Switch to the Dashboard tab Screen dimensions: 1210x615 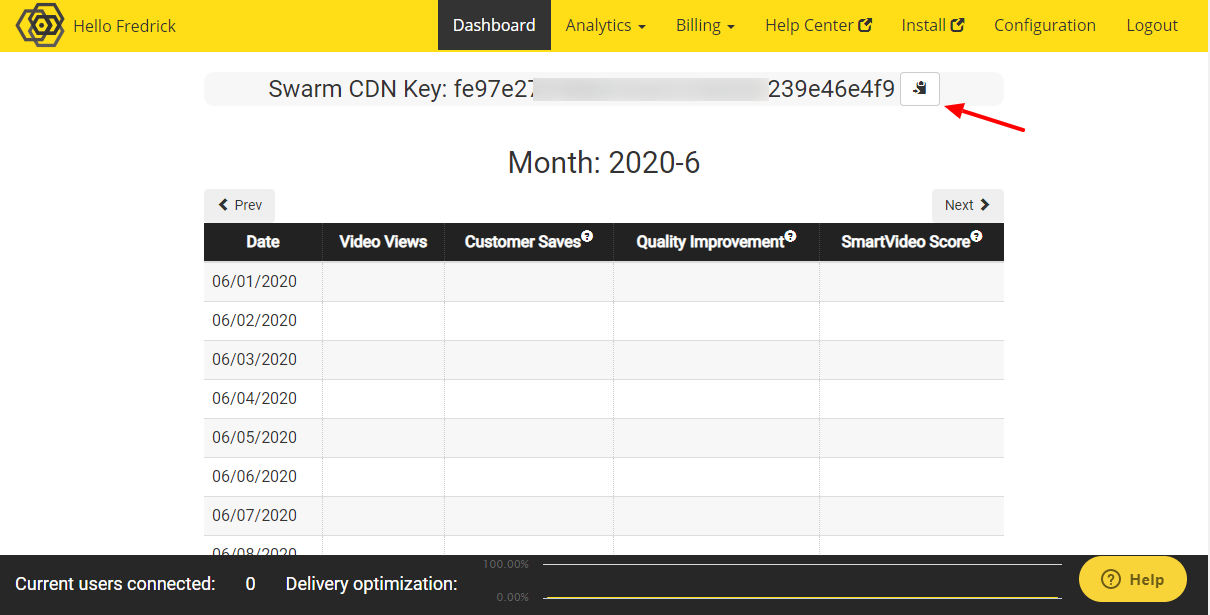[494, 25]
